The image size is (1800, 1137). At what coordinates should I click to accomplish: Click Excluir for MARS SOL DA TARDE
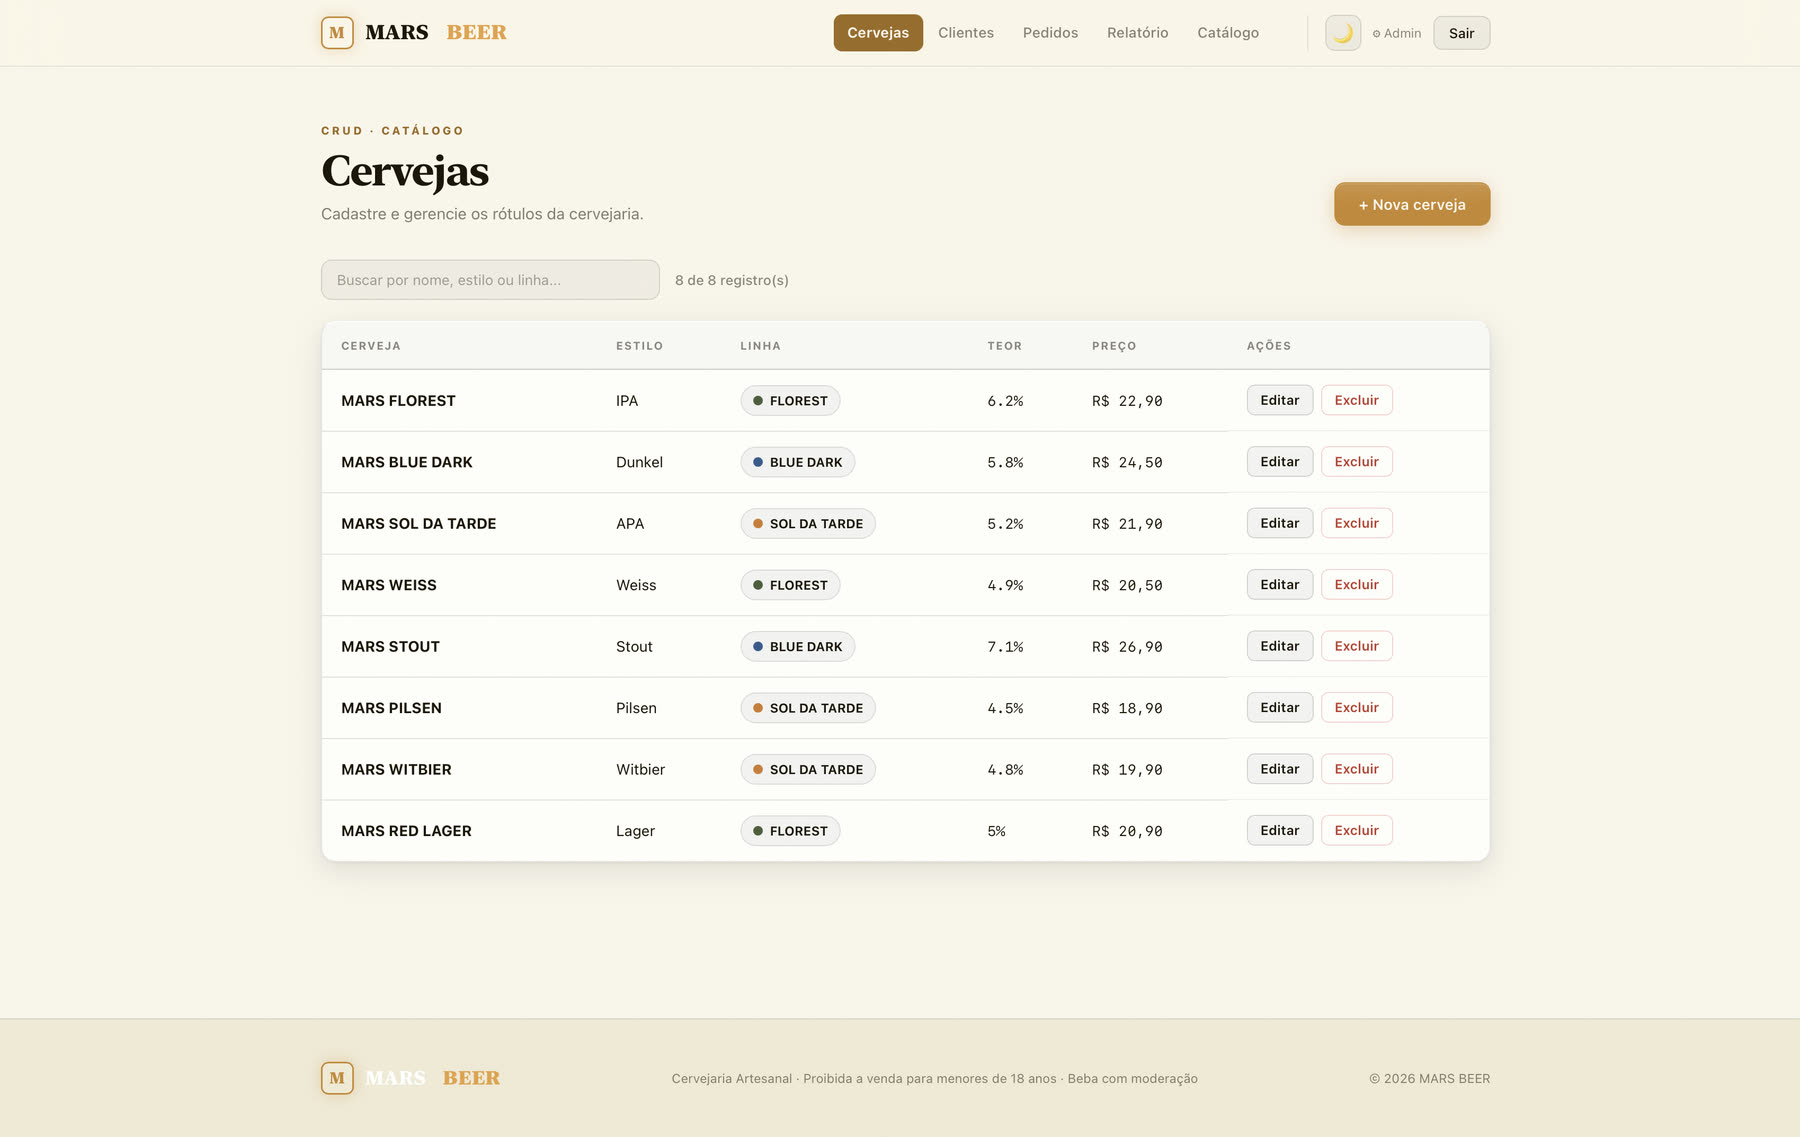pos(1356,523)
